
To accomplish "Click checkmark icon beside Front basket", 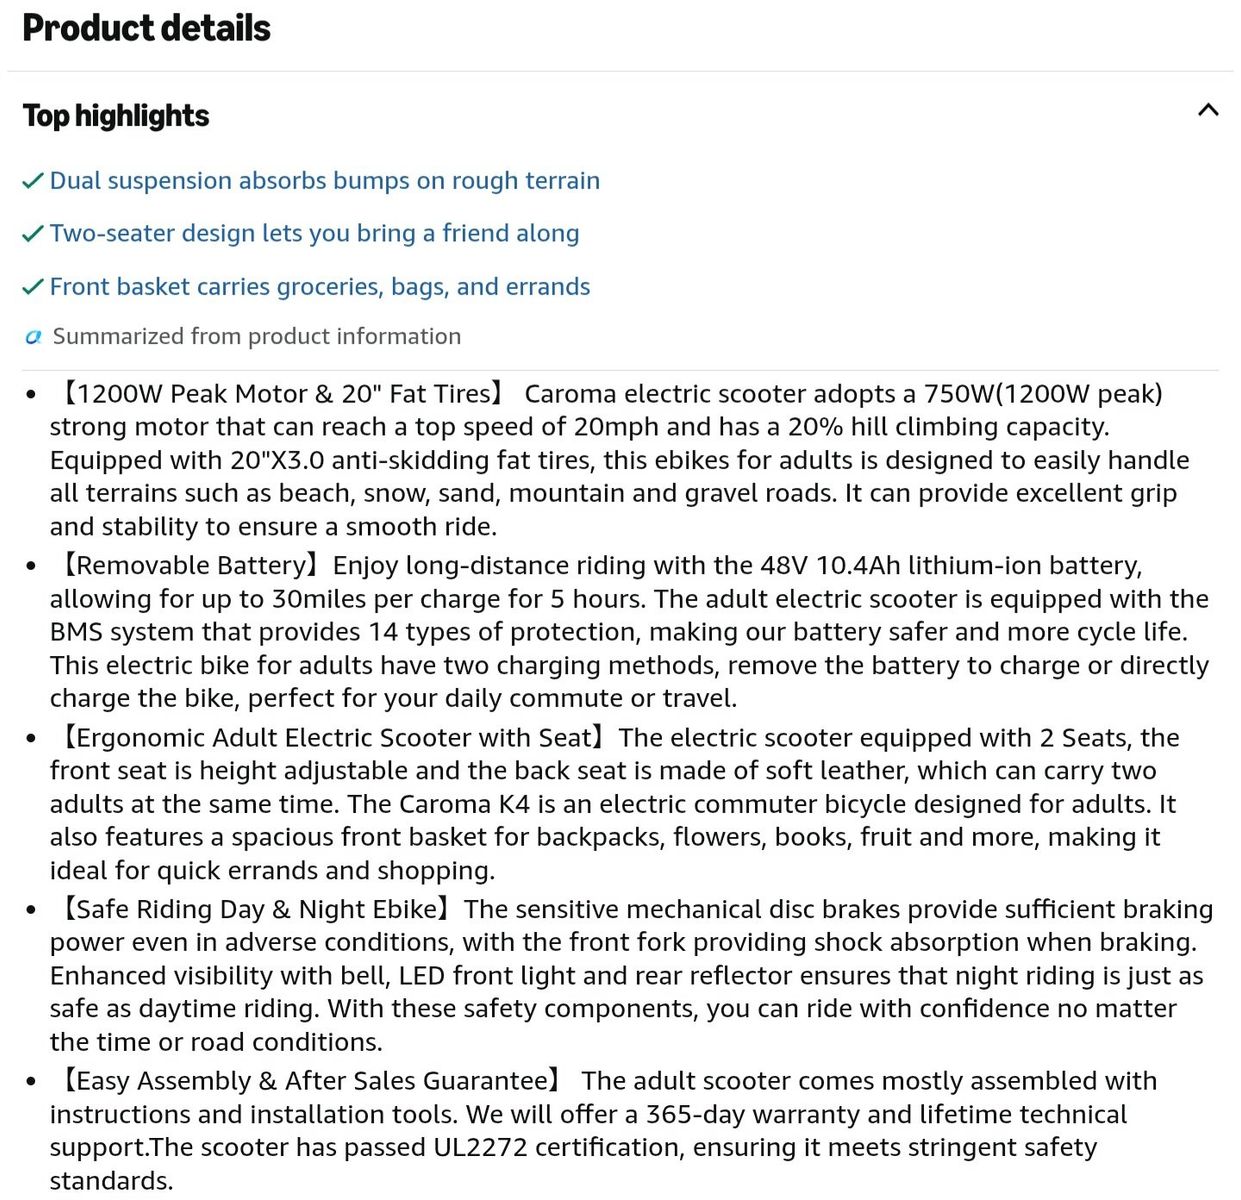I will [33, 287].
